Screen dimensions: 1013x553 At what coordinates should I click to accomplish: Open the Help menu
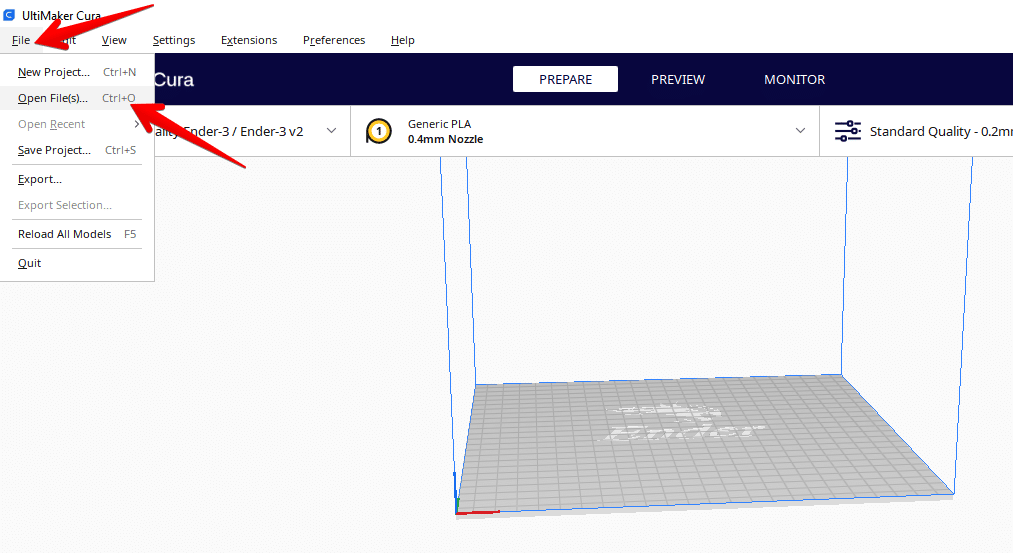click(402, 40)
